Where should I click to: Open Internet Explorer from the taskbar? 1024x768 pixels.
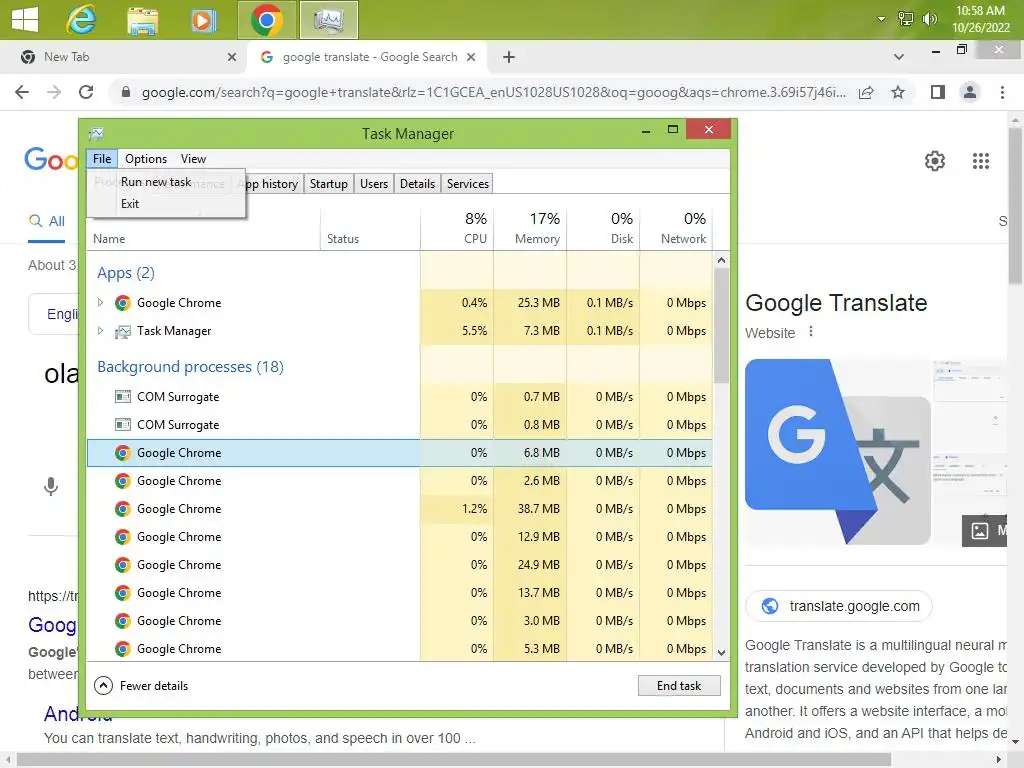pyautogui.click(x=81, y=20)
